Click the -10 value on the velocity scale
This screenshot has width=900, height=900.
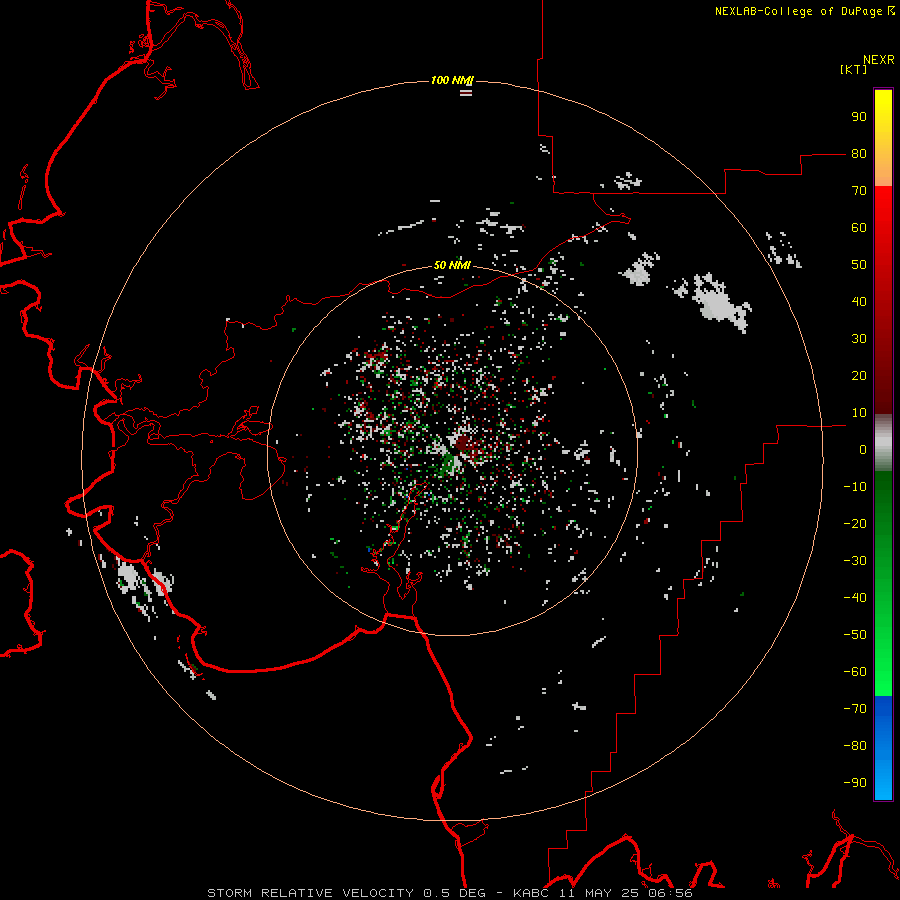(855, 487)
